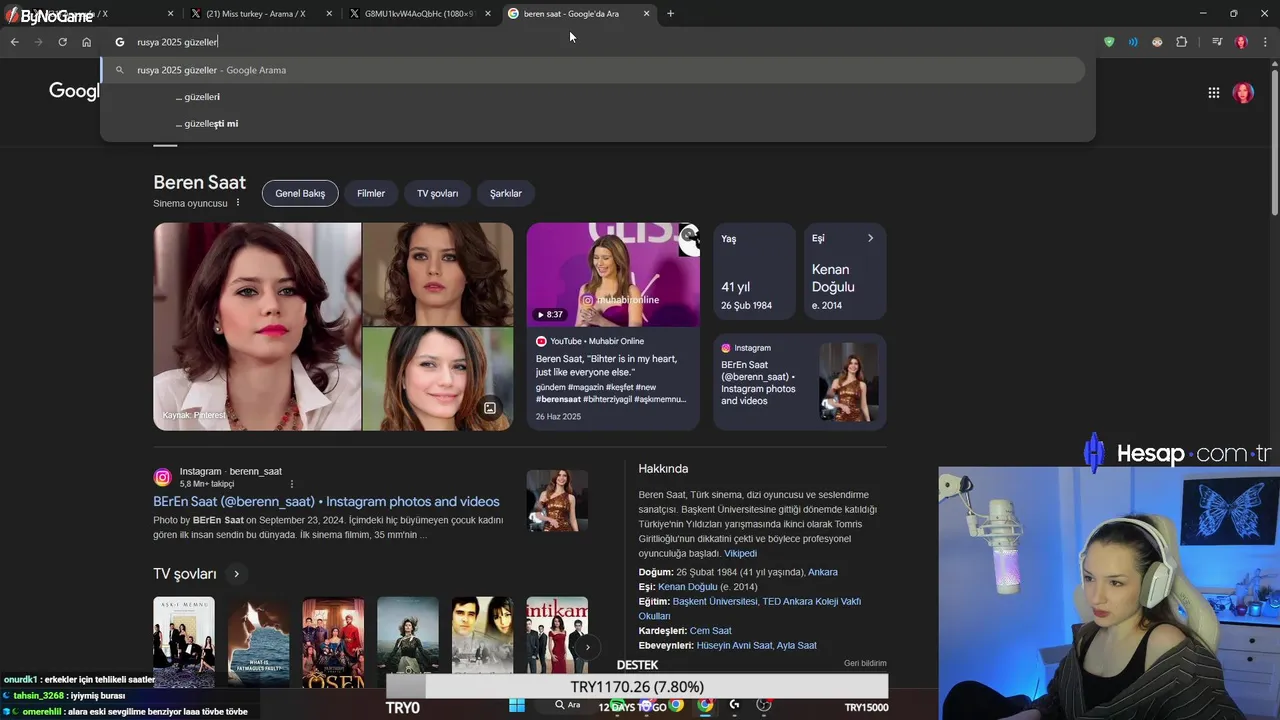Screen dimensions: 1280x720
Task: Open the Google apps grid icon
Action: tap(1214, 93)
